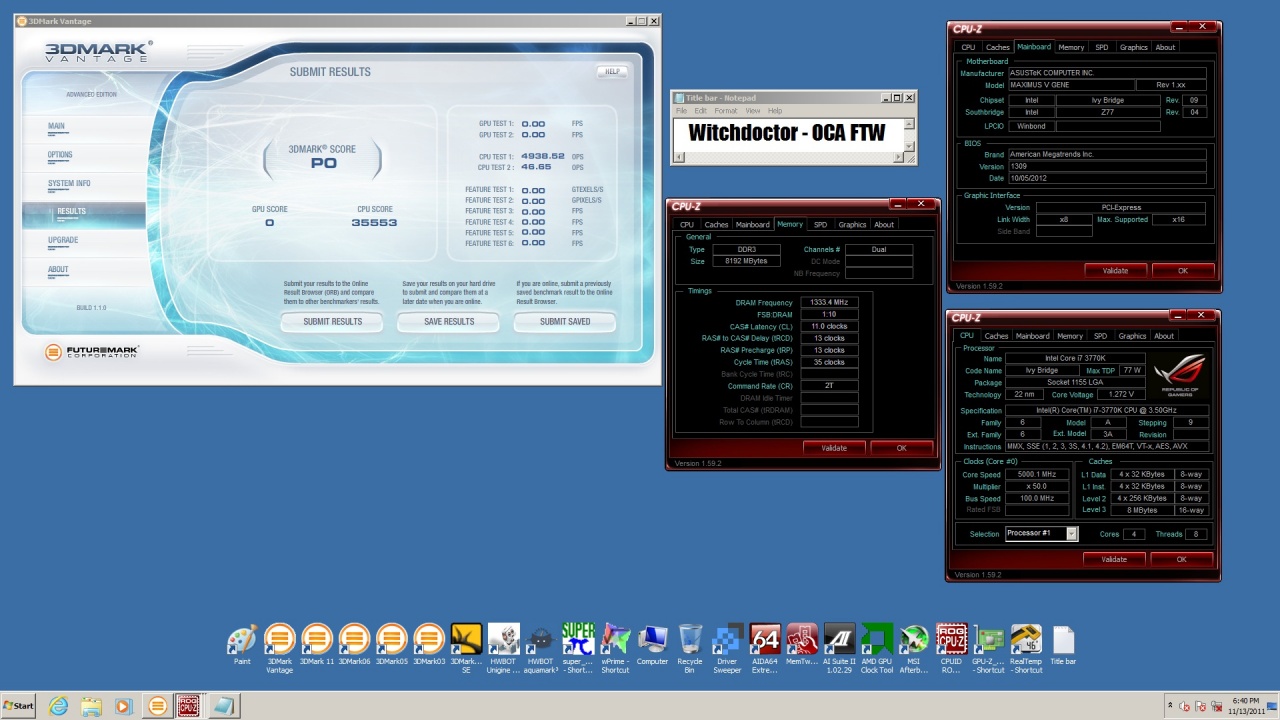1280x720 pixels.
Task: Expand the hidden system tray icons arrow
Action: [x=1170, y=706]
